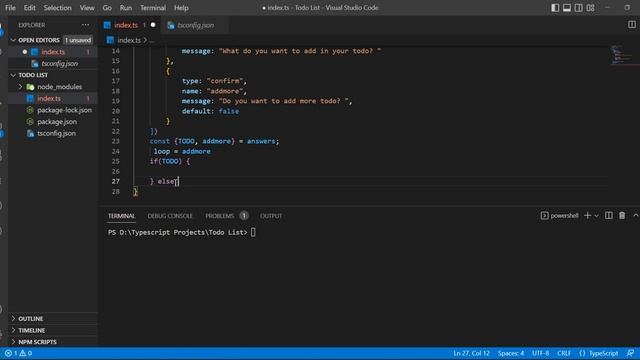Open tsconfig.json in TODO LIST tree
Viewport: 640px width, 360px height.
pos(56,133)
